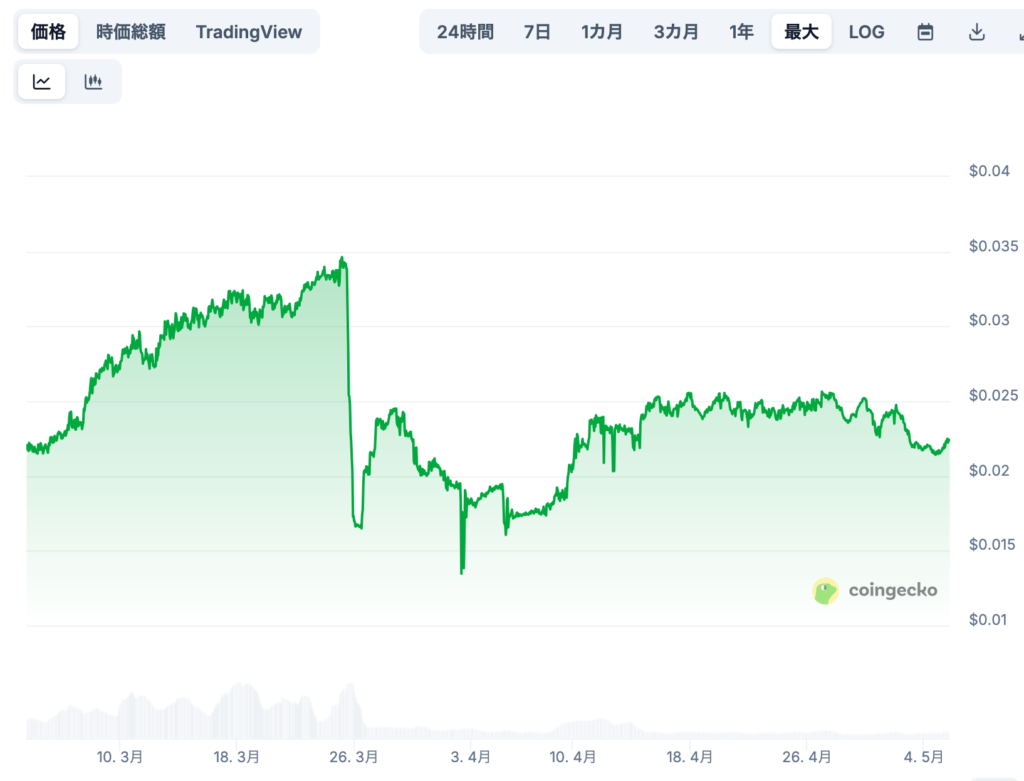This screenshot has height=781, width=1024.
Task: Toggle the LOG scale option
Action: 866,32
